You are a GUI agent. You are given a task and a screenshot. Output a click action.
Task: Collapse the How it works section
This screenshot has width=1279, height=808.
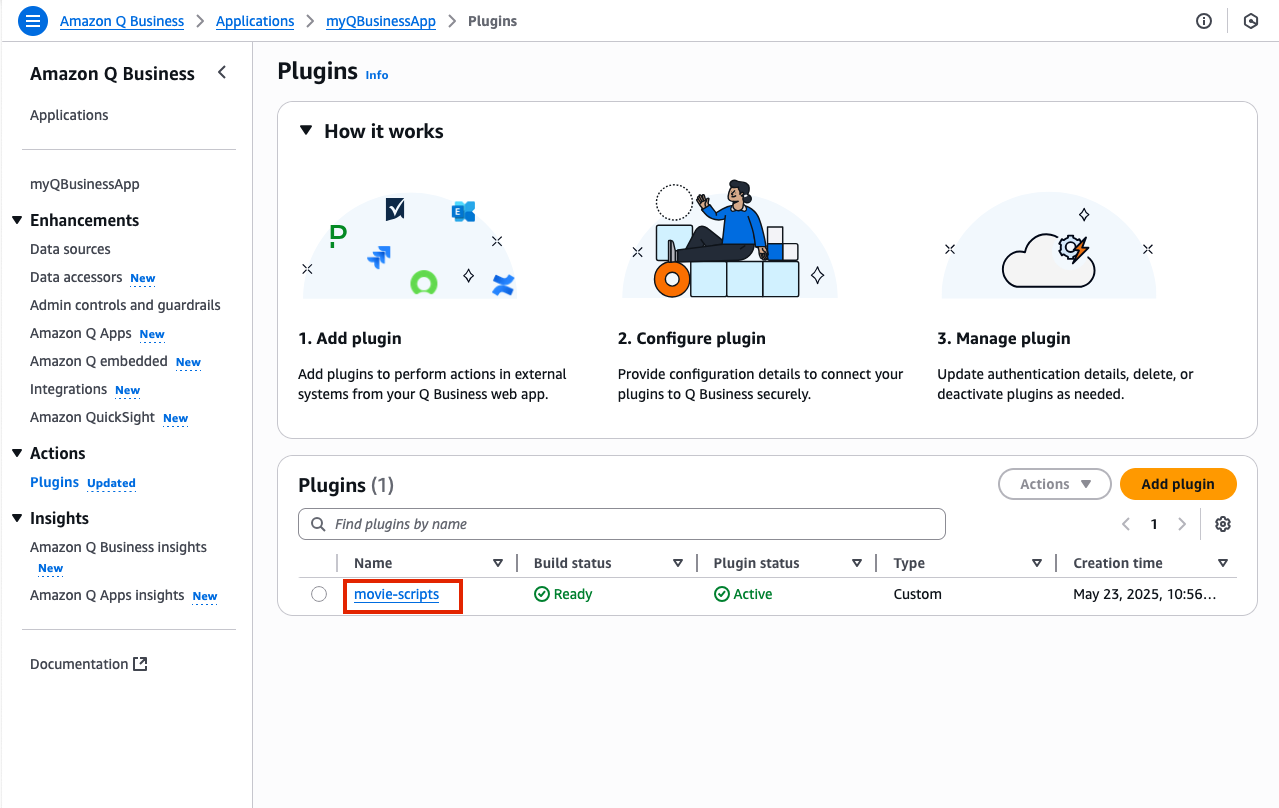click(306, 131)
